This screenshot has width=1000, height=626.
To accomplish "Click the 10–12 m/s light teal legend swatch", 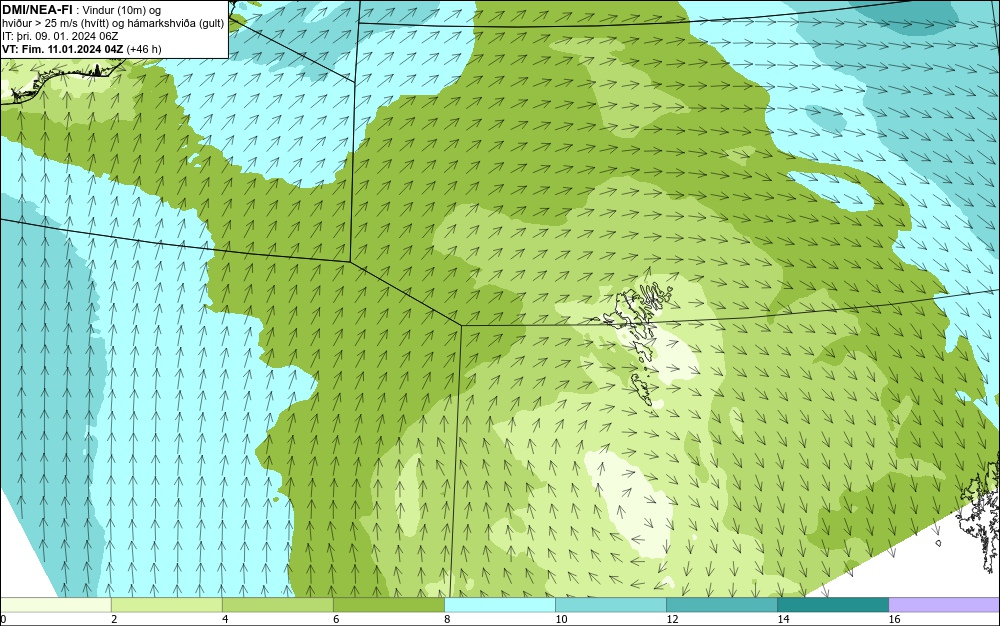I will tap(611, 604).
